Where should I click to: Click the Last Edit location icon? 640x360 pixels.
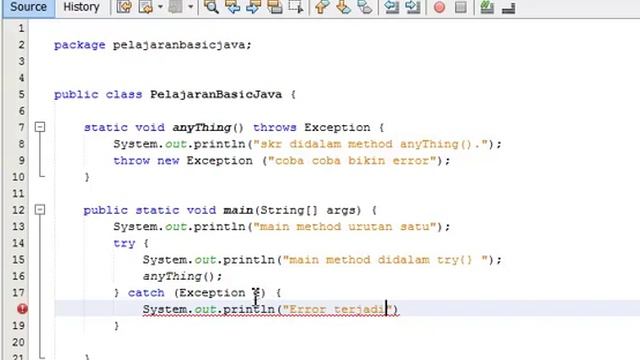click(124, 7)
